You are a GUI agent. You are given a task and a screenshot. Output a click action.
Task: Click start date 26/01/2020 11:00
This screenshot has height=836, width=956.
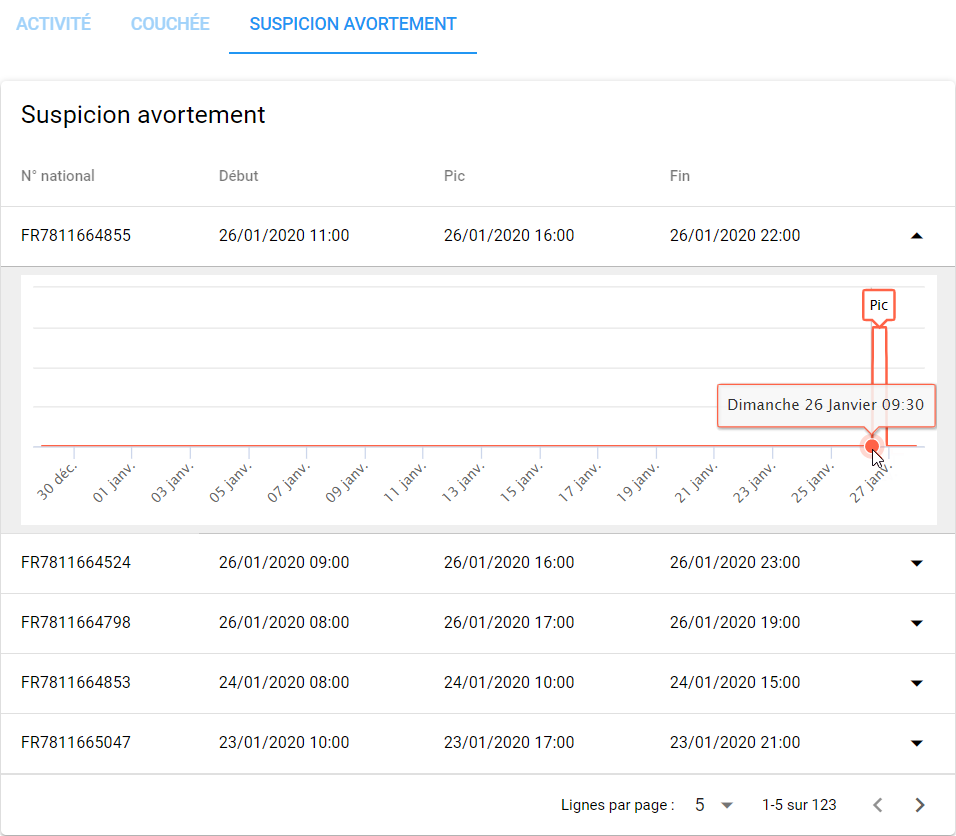pos(284,235)
